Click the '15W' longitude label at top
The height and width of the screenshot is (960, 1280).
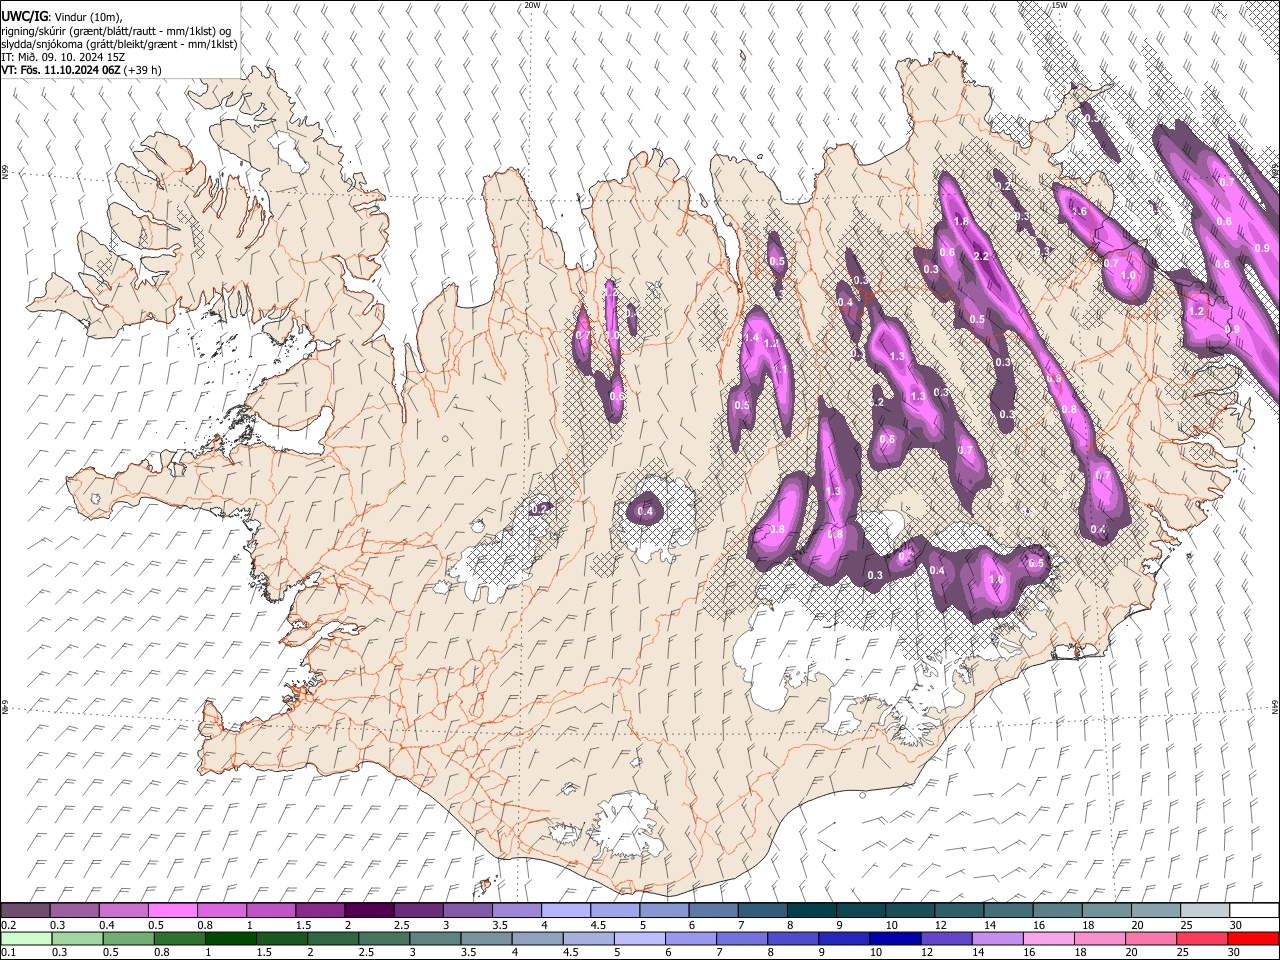(x=1059, y=5)
